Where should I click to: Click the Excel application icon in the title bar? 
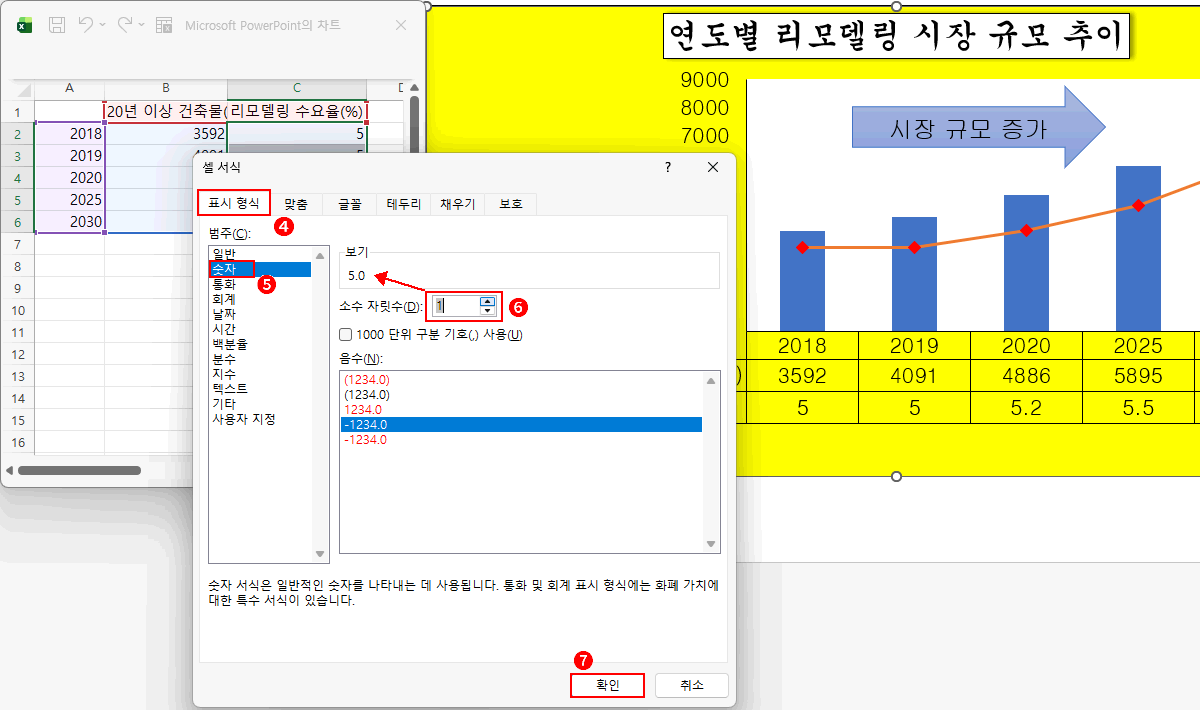(25, 24)
